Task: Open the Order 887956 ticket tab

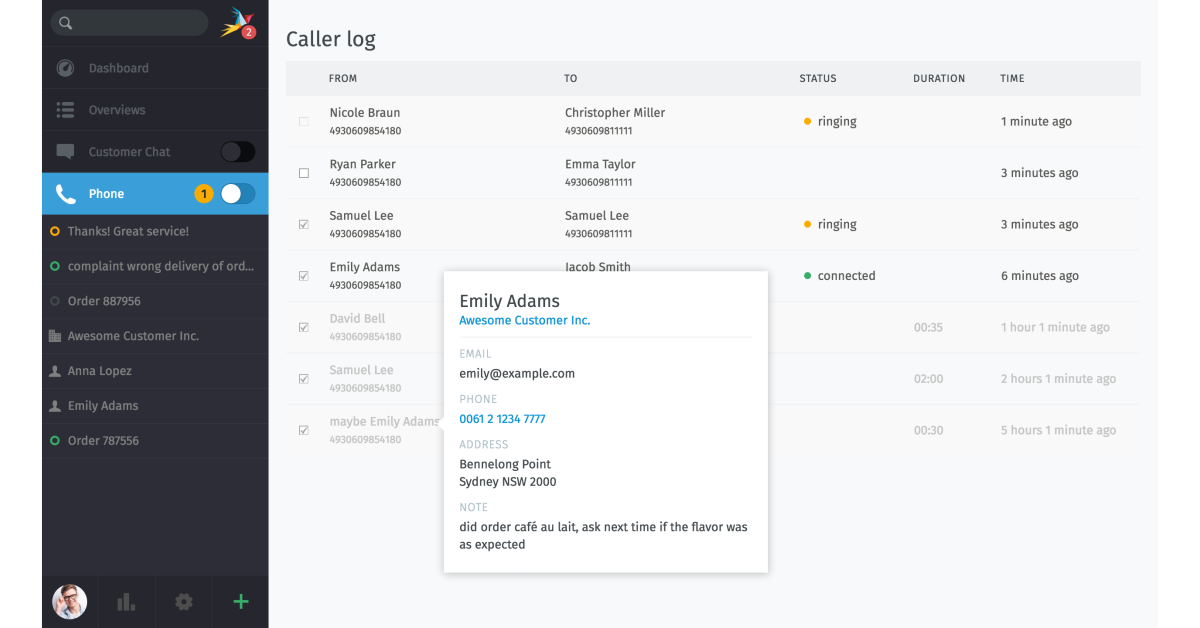Action: [x=155, y=301]
